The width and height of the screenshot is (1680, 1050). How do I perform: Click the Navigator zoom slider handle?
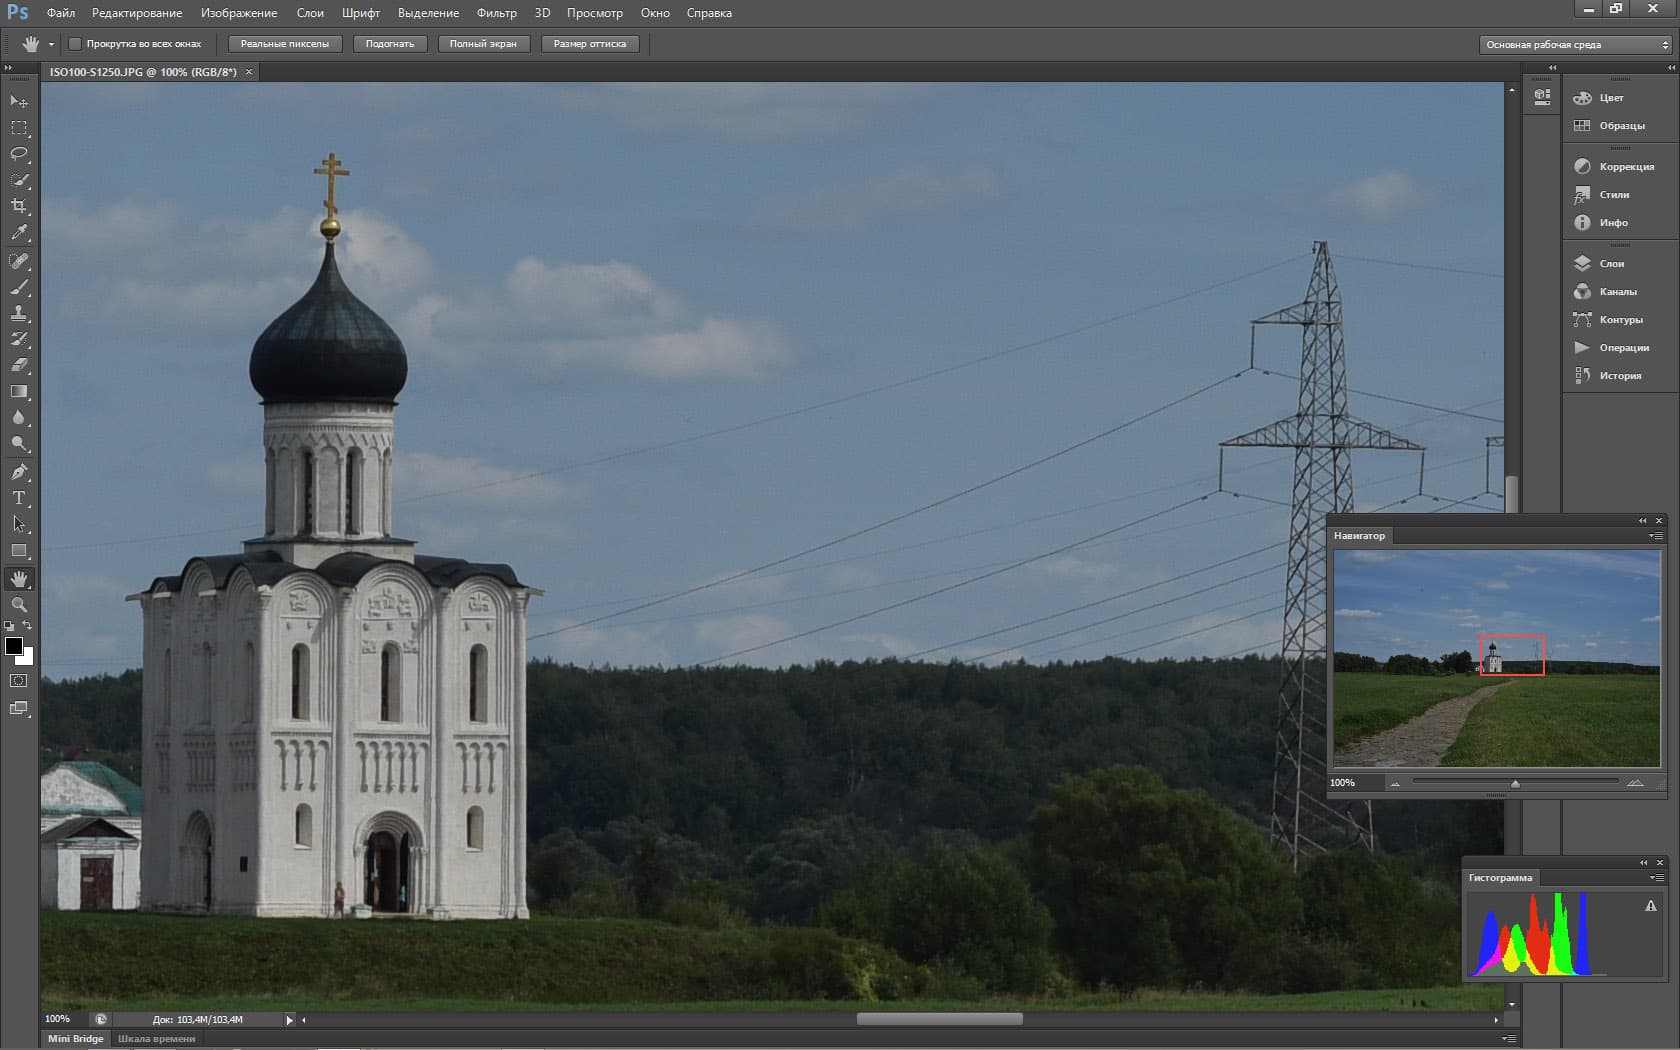tap(1515, 784)
